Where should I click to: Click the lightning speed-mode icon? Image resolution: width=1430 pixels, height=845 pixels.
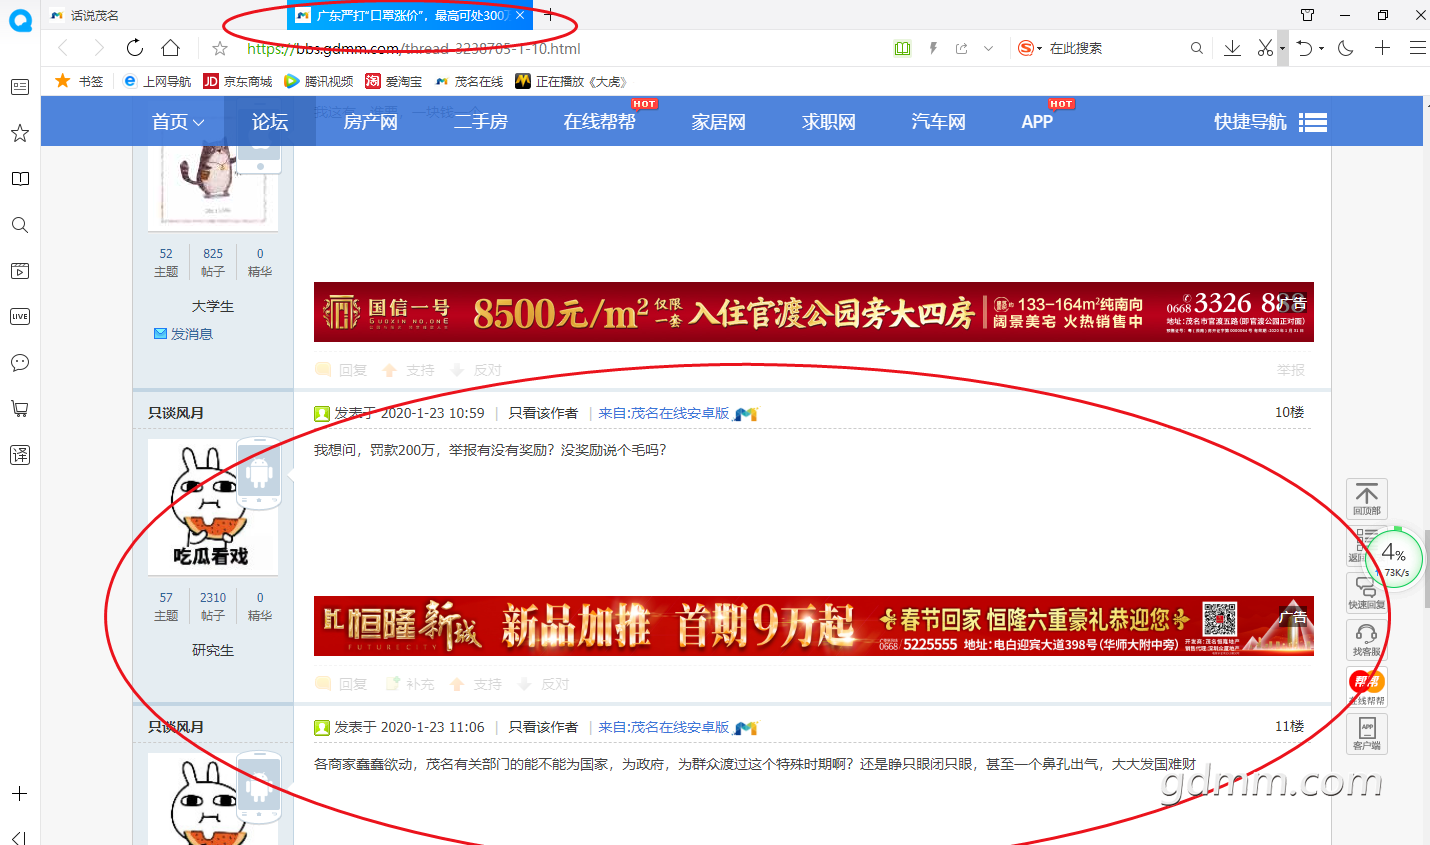[933, 48]
